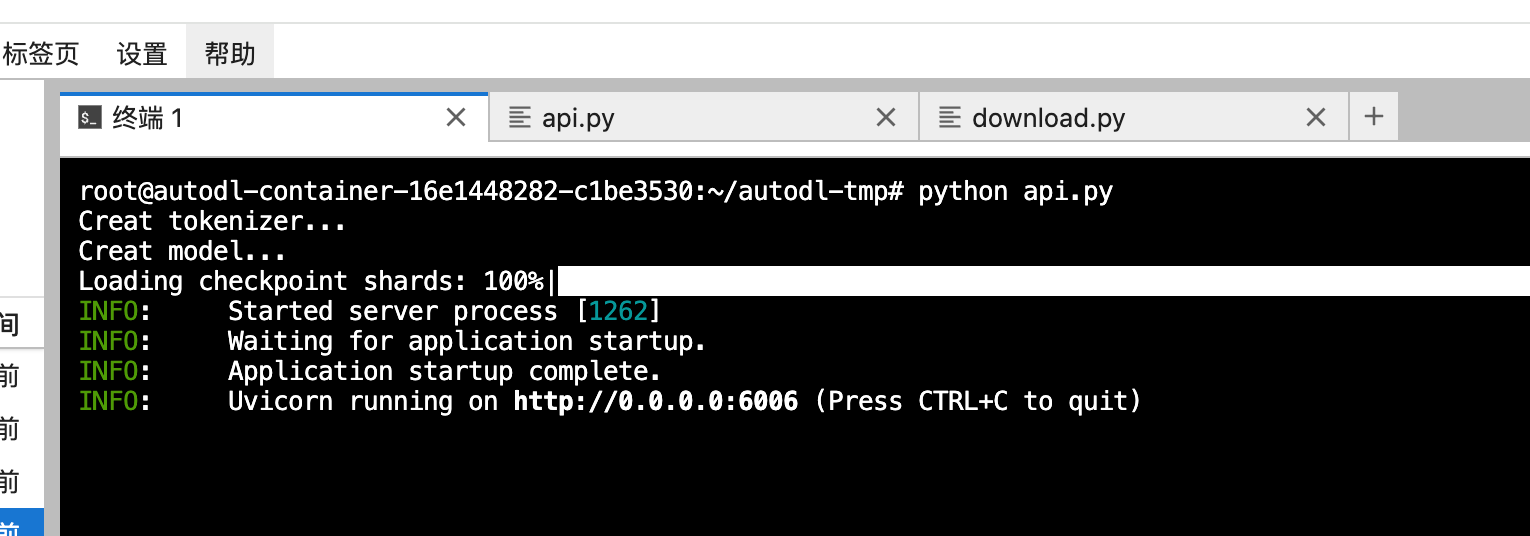
Task: Click the http://0.0.0.0:6006 URL in terminal
Action: [x=656, y=402]
